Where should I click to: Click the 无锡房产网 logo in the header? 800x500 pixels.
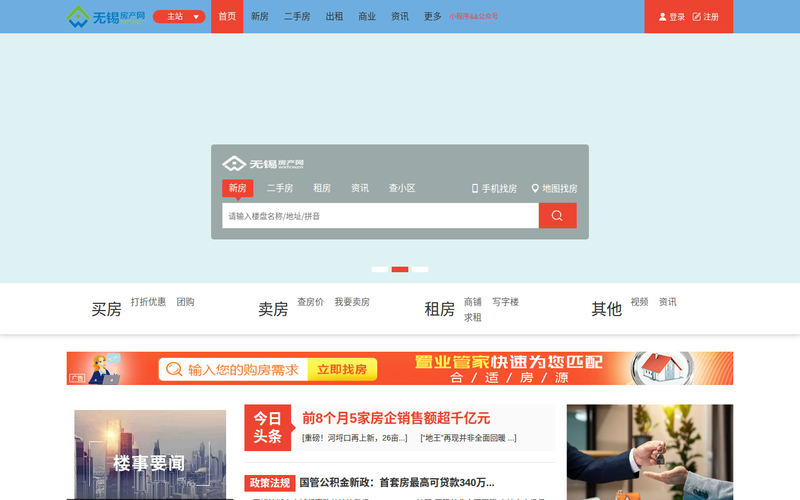[106, 17]
